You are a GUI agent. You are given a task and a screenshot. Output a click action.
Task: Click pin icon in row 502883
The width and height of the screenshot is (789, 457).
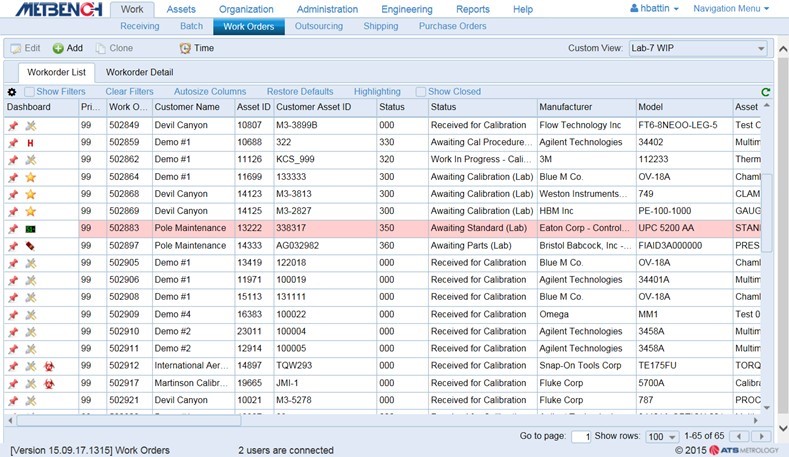(13, 229)
